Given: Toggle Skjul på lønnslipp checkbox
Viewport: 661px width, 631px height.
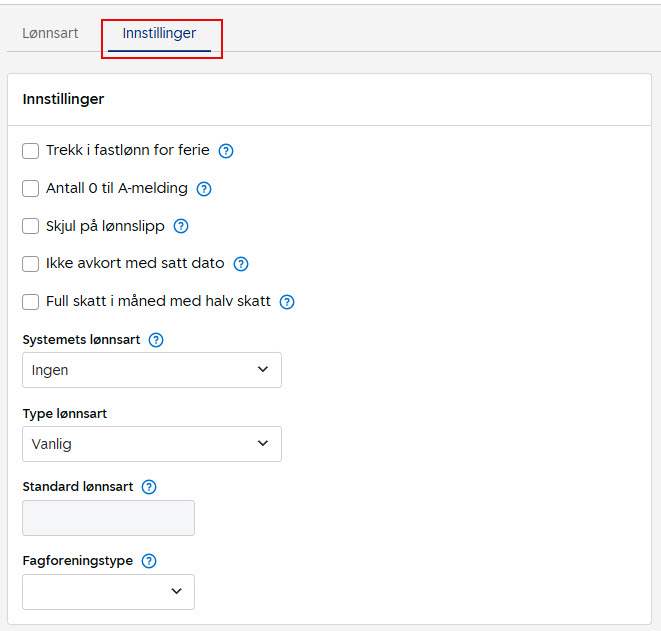Looking at the screenshot, I should tap(31, 226).
